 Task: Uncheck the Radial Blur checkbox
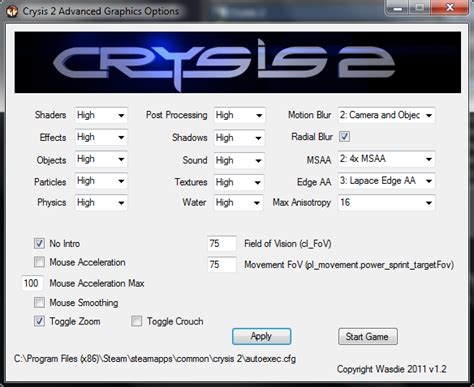[x=344, y=136]
